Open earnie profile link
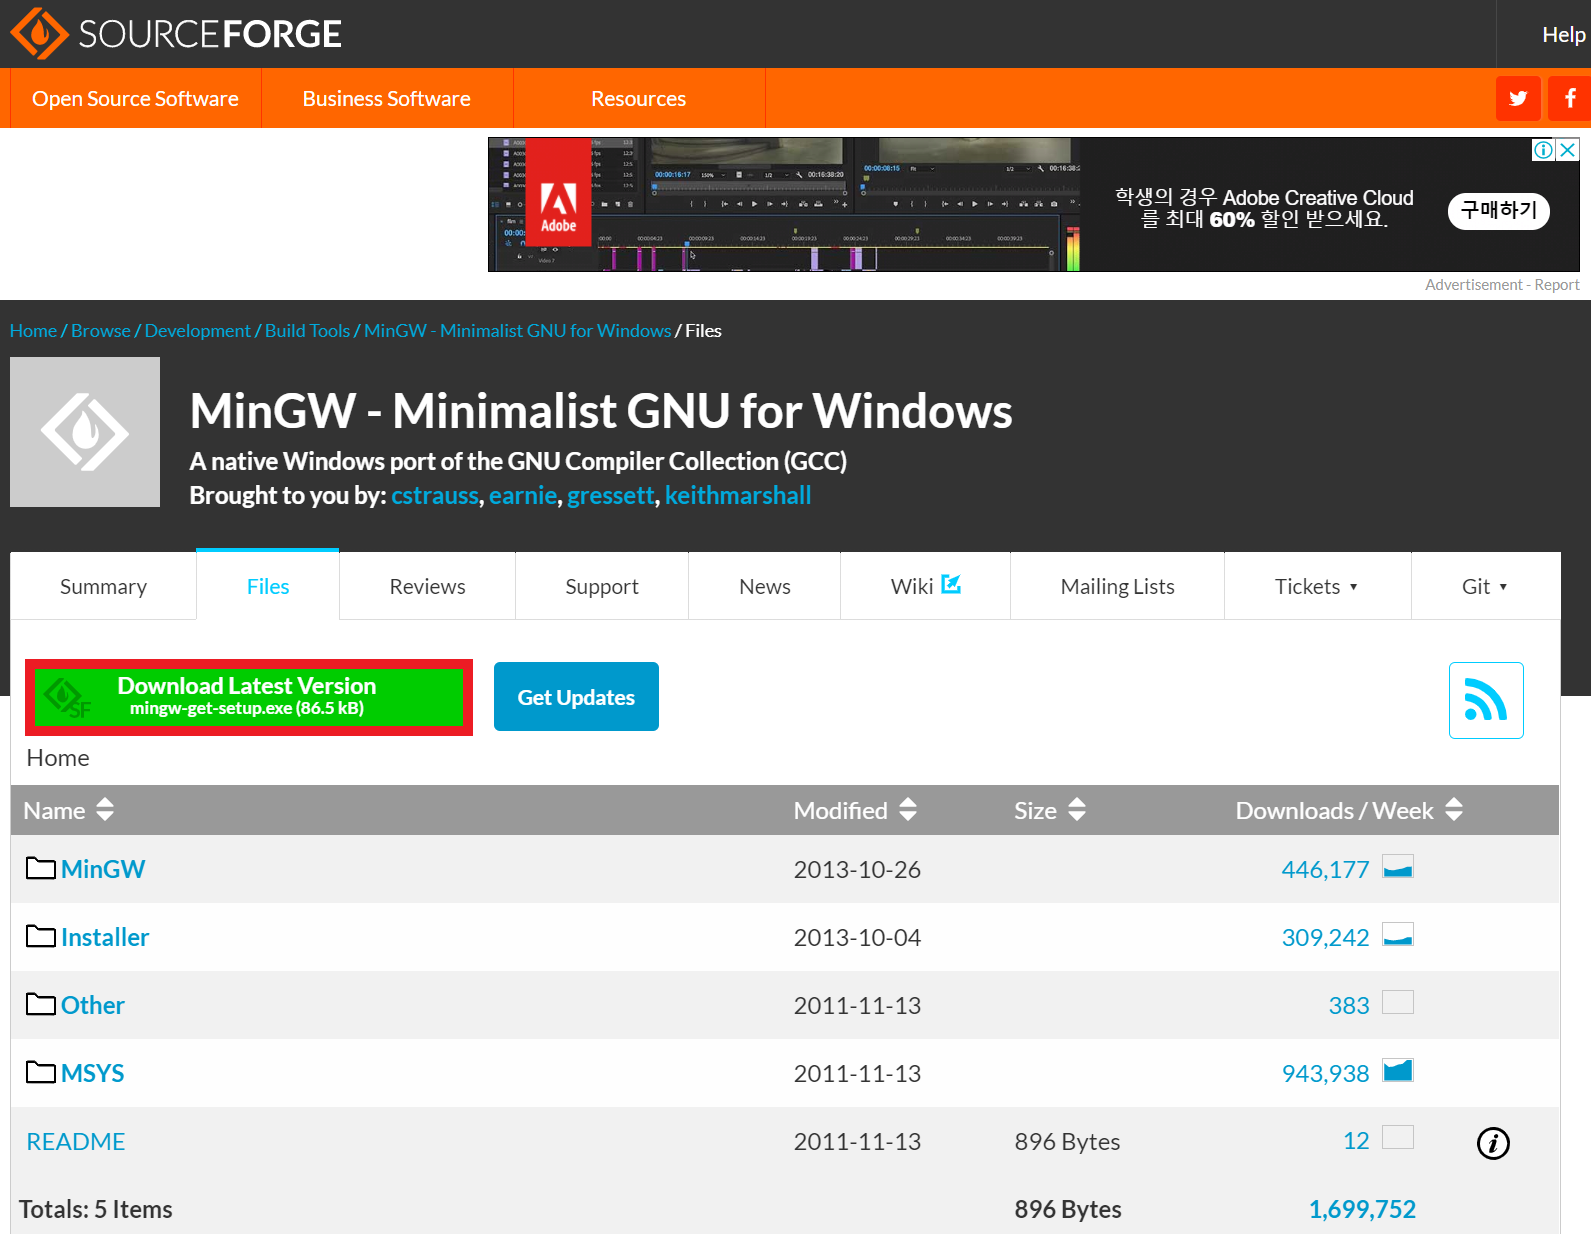Image resolution: width=1591 pixels, height=1234 pixels. (523, 496)
